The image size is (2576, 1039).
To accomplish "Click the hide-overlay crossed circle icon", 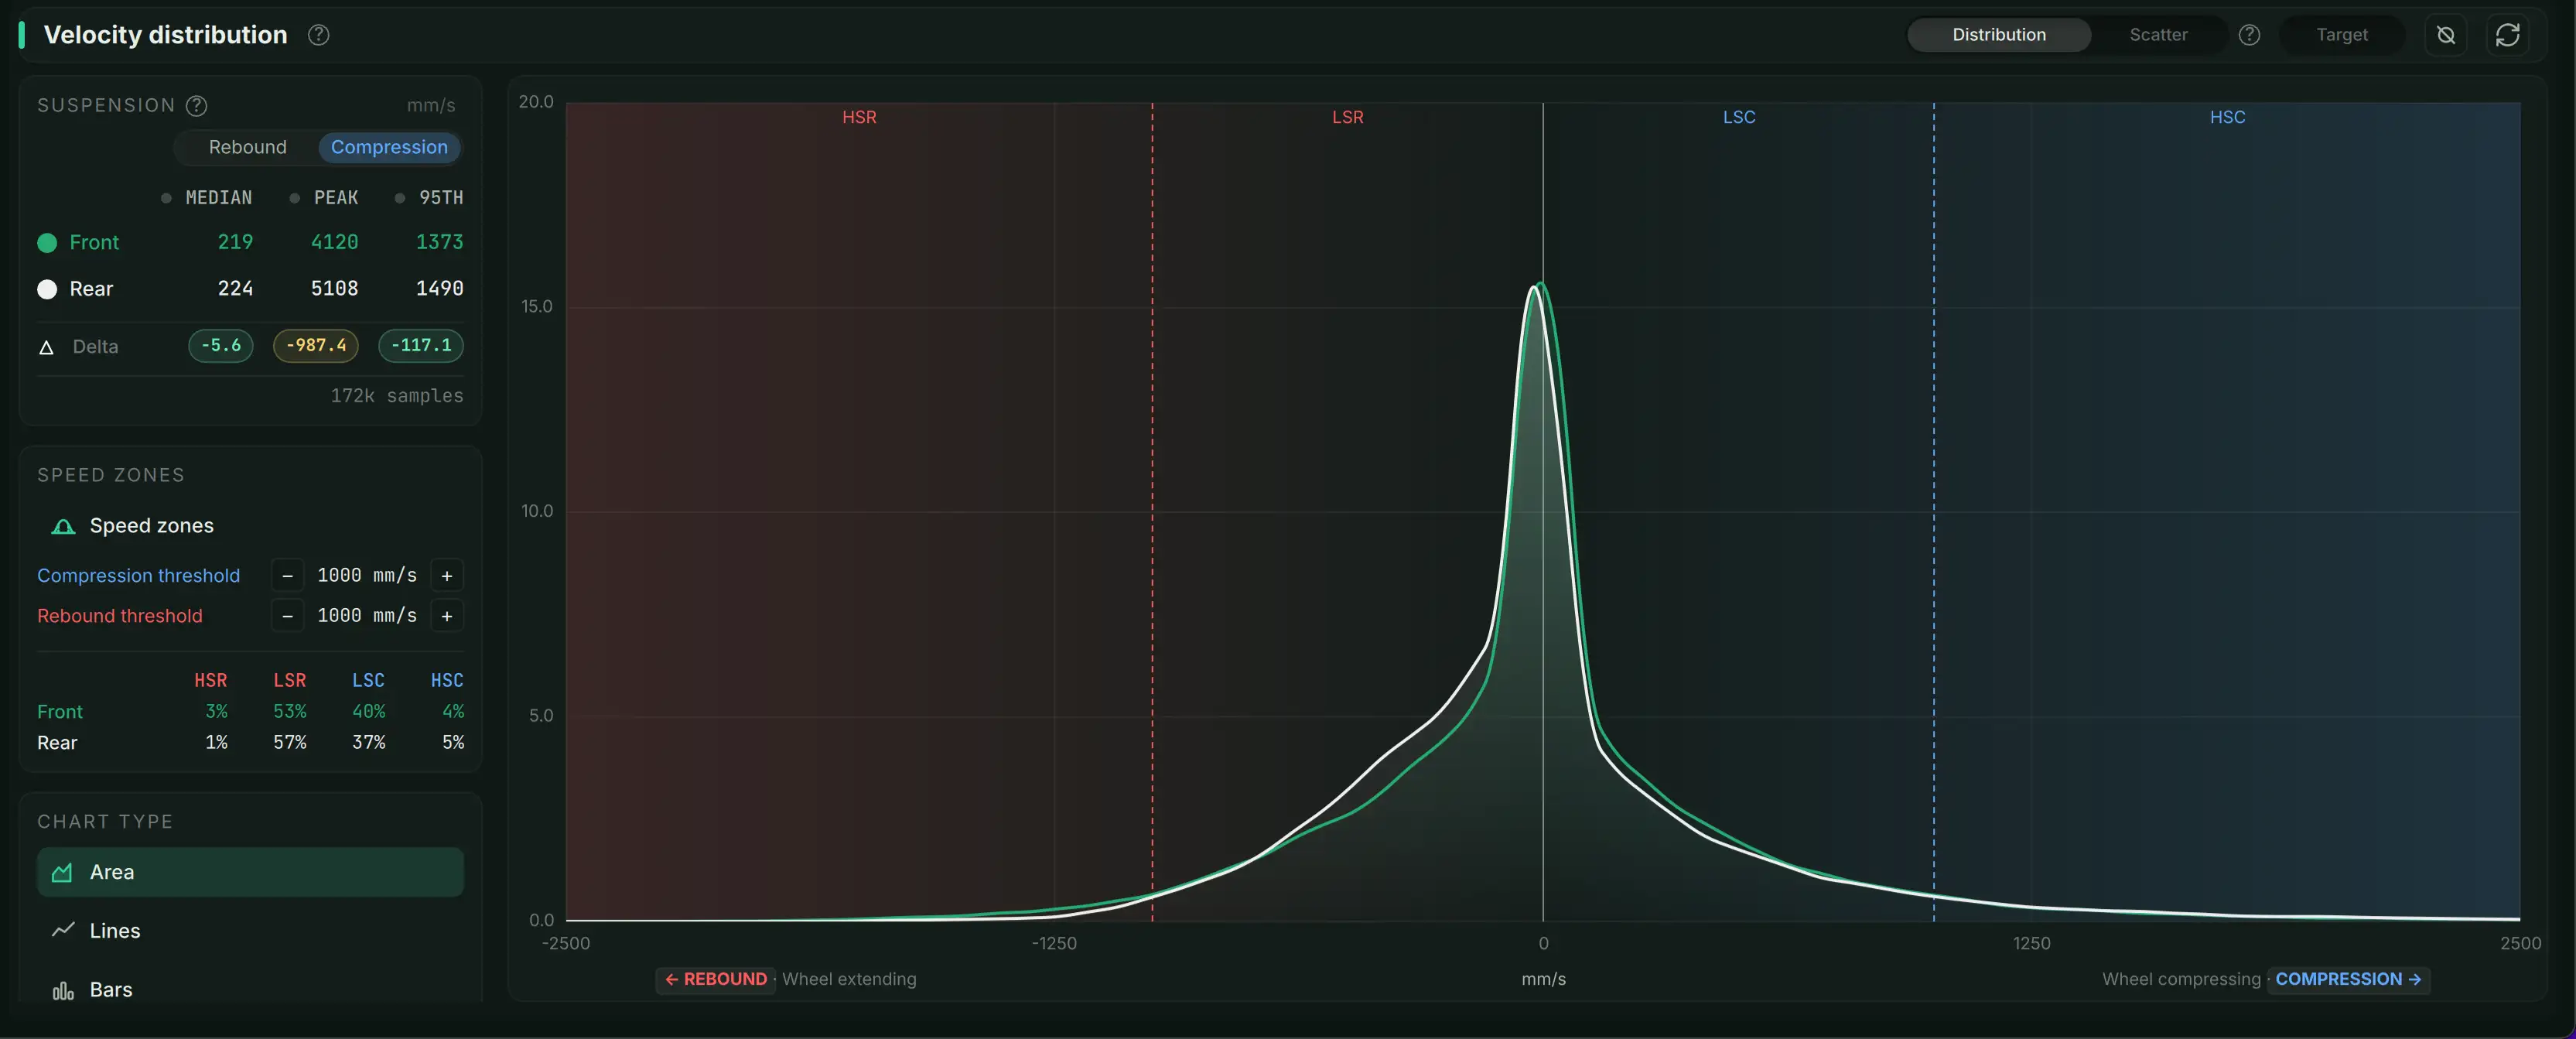I will (2446, 35).
